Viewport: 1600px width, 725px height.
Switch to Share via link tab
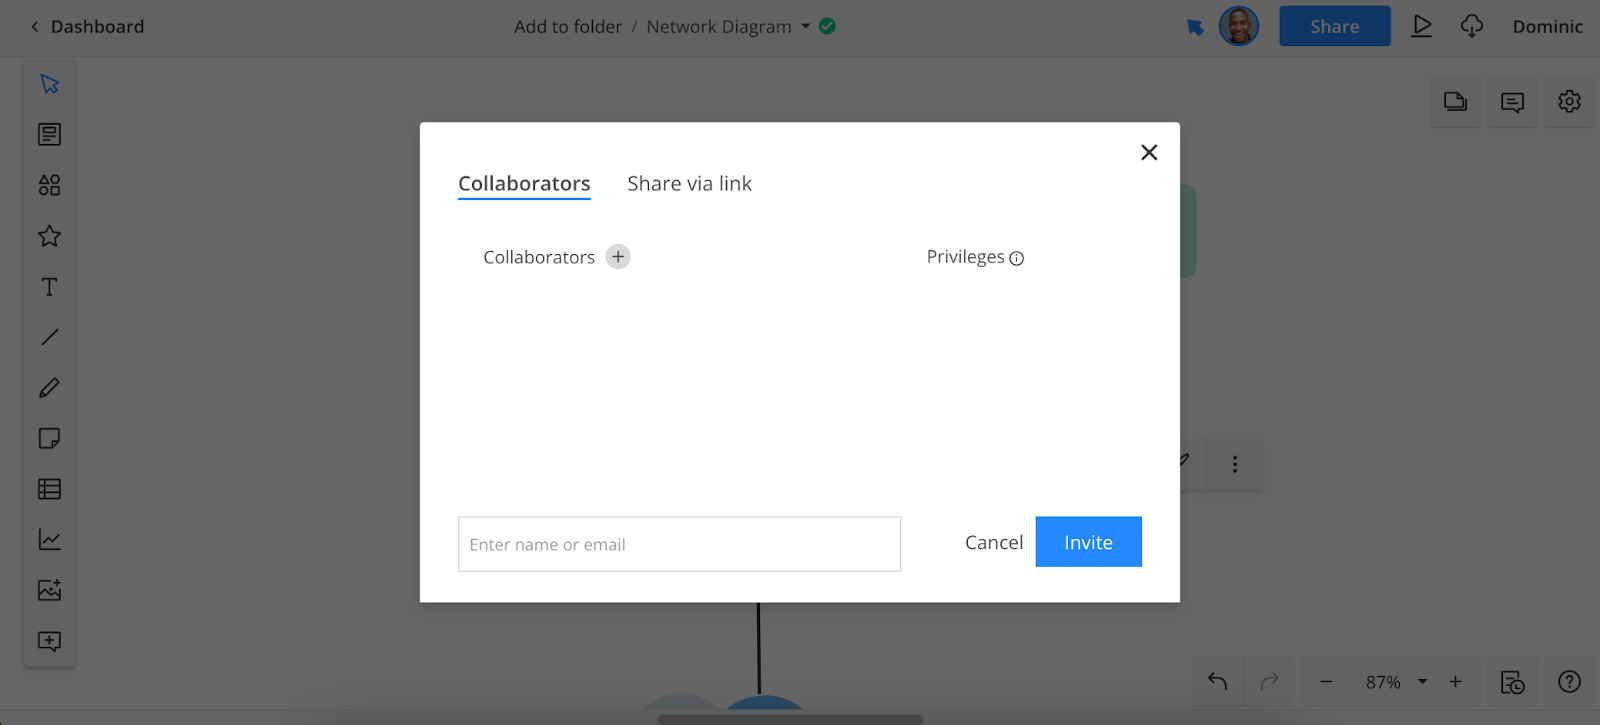pyautogui.click(x=689, y=184)
